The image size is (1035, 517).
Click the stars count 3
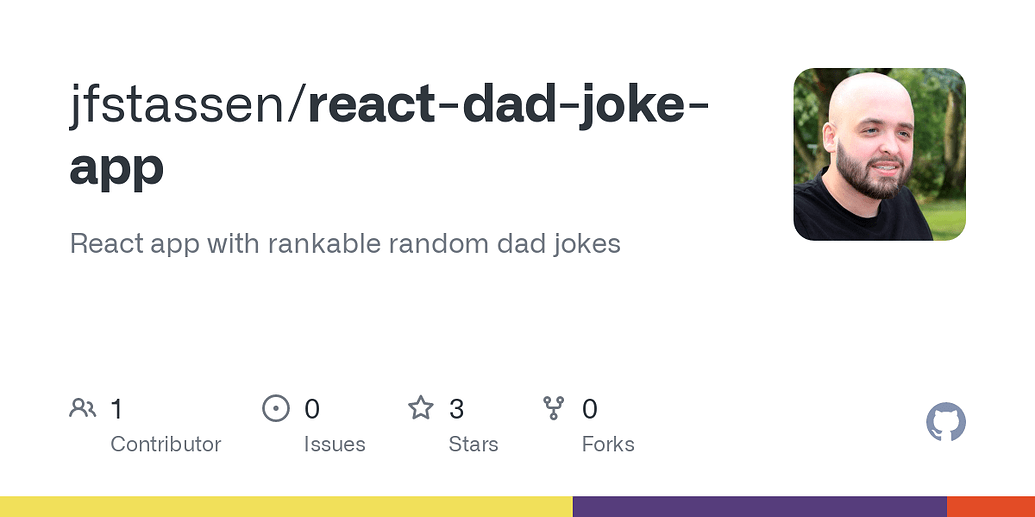click(456, 409)
